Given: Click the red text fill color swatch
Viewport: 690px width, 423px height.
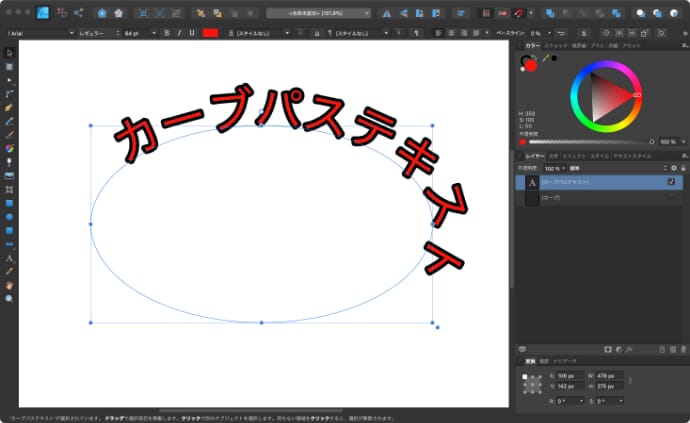Looking at the screenshot, I should [210, 33].
